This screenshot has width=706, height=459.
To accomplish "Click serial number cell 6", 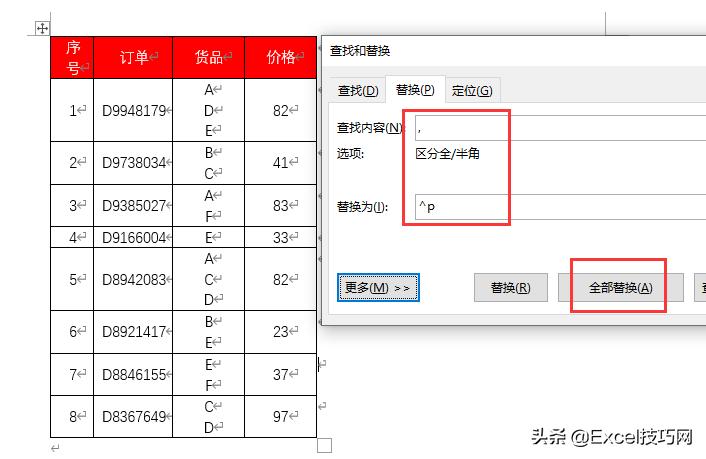I will coord(72,332).
